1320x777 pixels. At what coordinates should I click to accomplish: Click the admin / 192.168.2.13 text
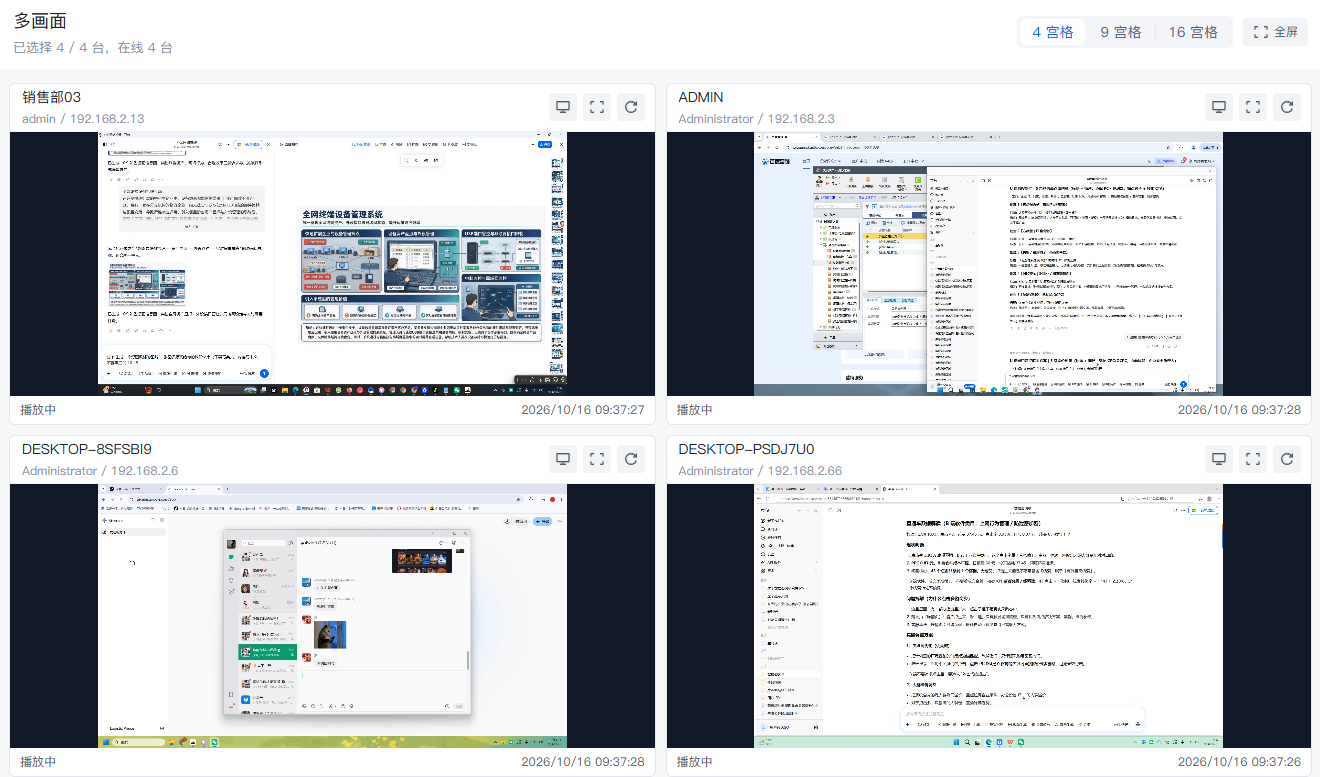click(83, 118)
